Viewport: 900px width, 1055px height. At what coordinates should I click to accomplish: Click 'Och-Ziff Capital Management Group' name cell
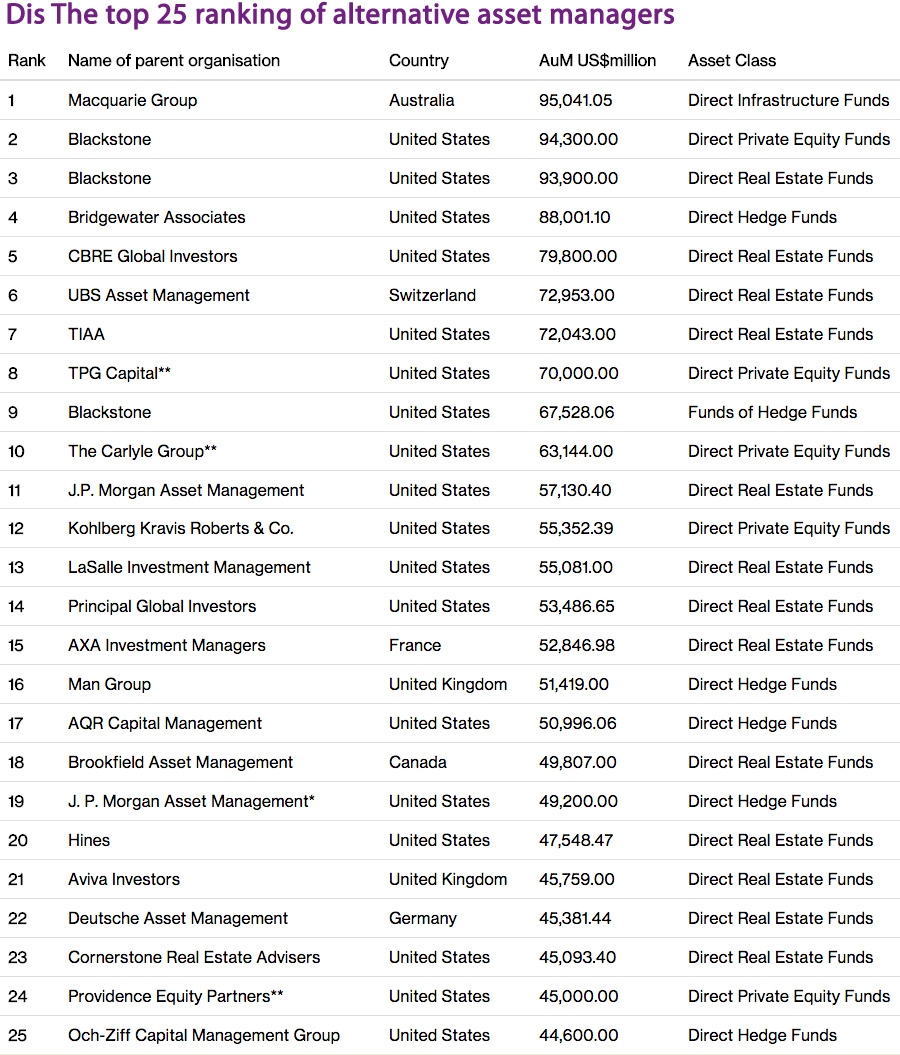204,1035
